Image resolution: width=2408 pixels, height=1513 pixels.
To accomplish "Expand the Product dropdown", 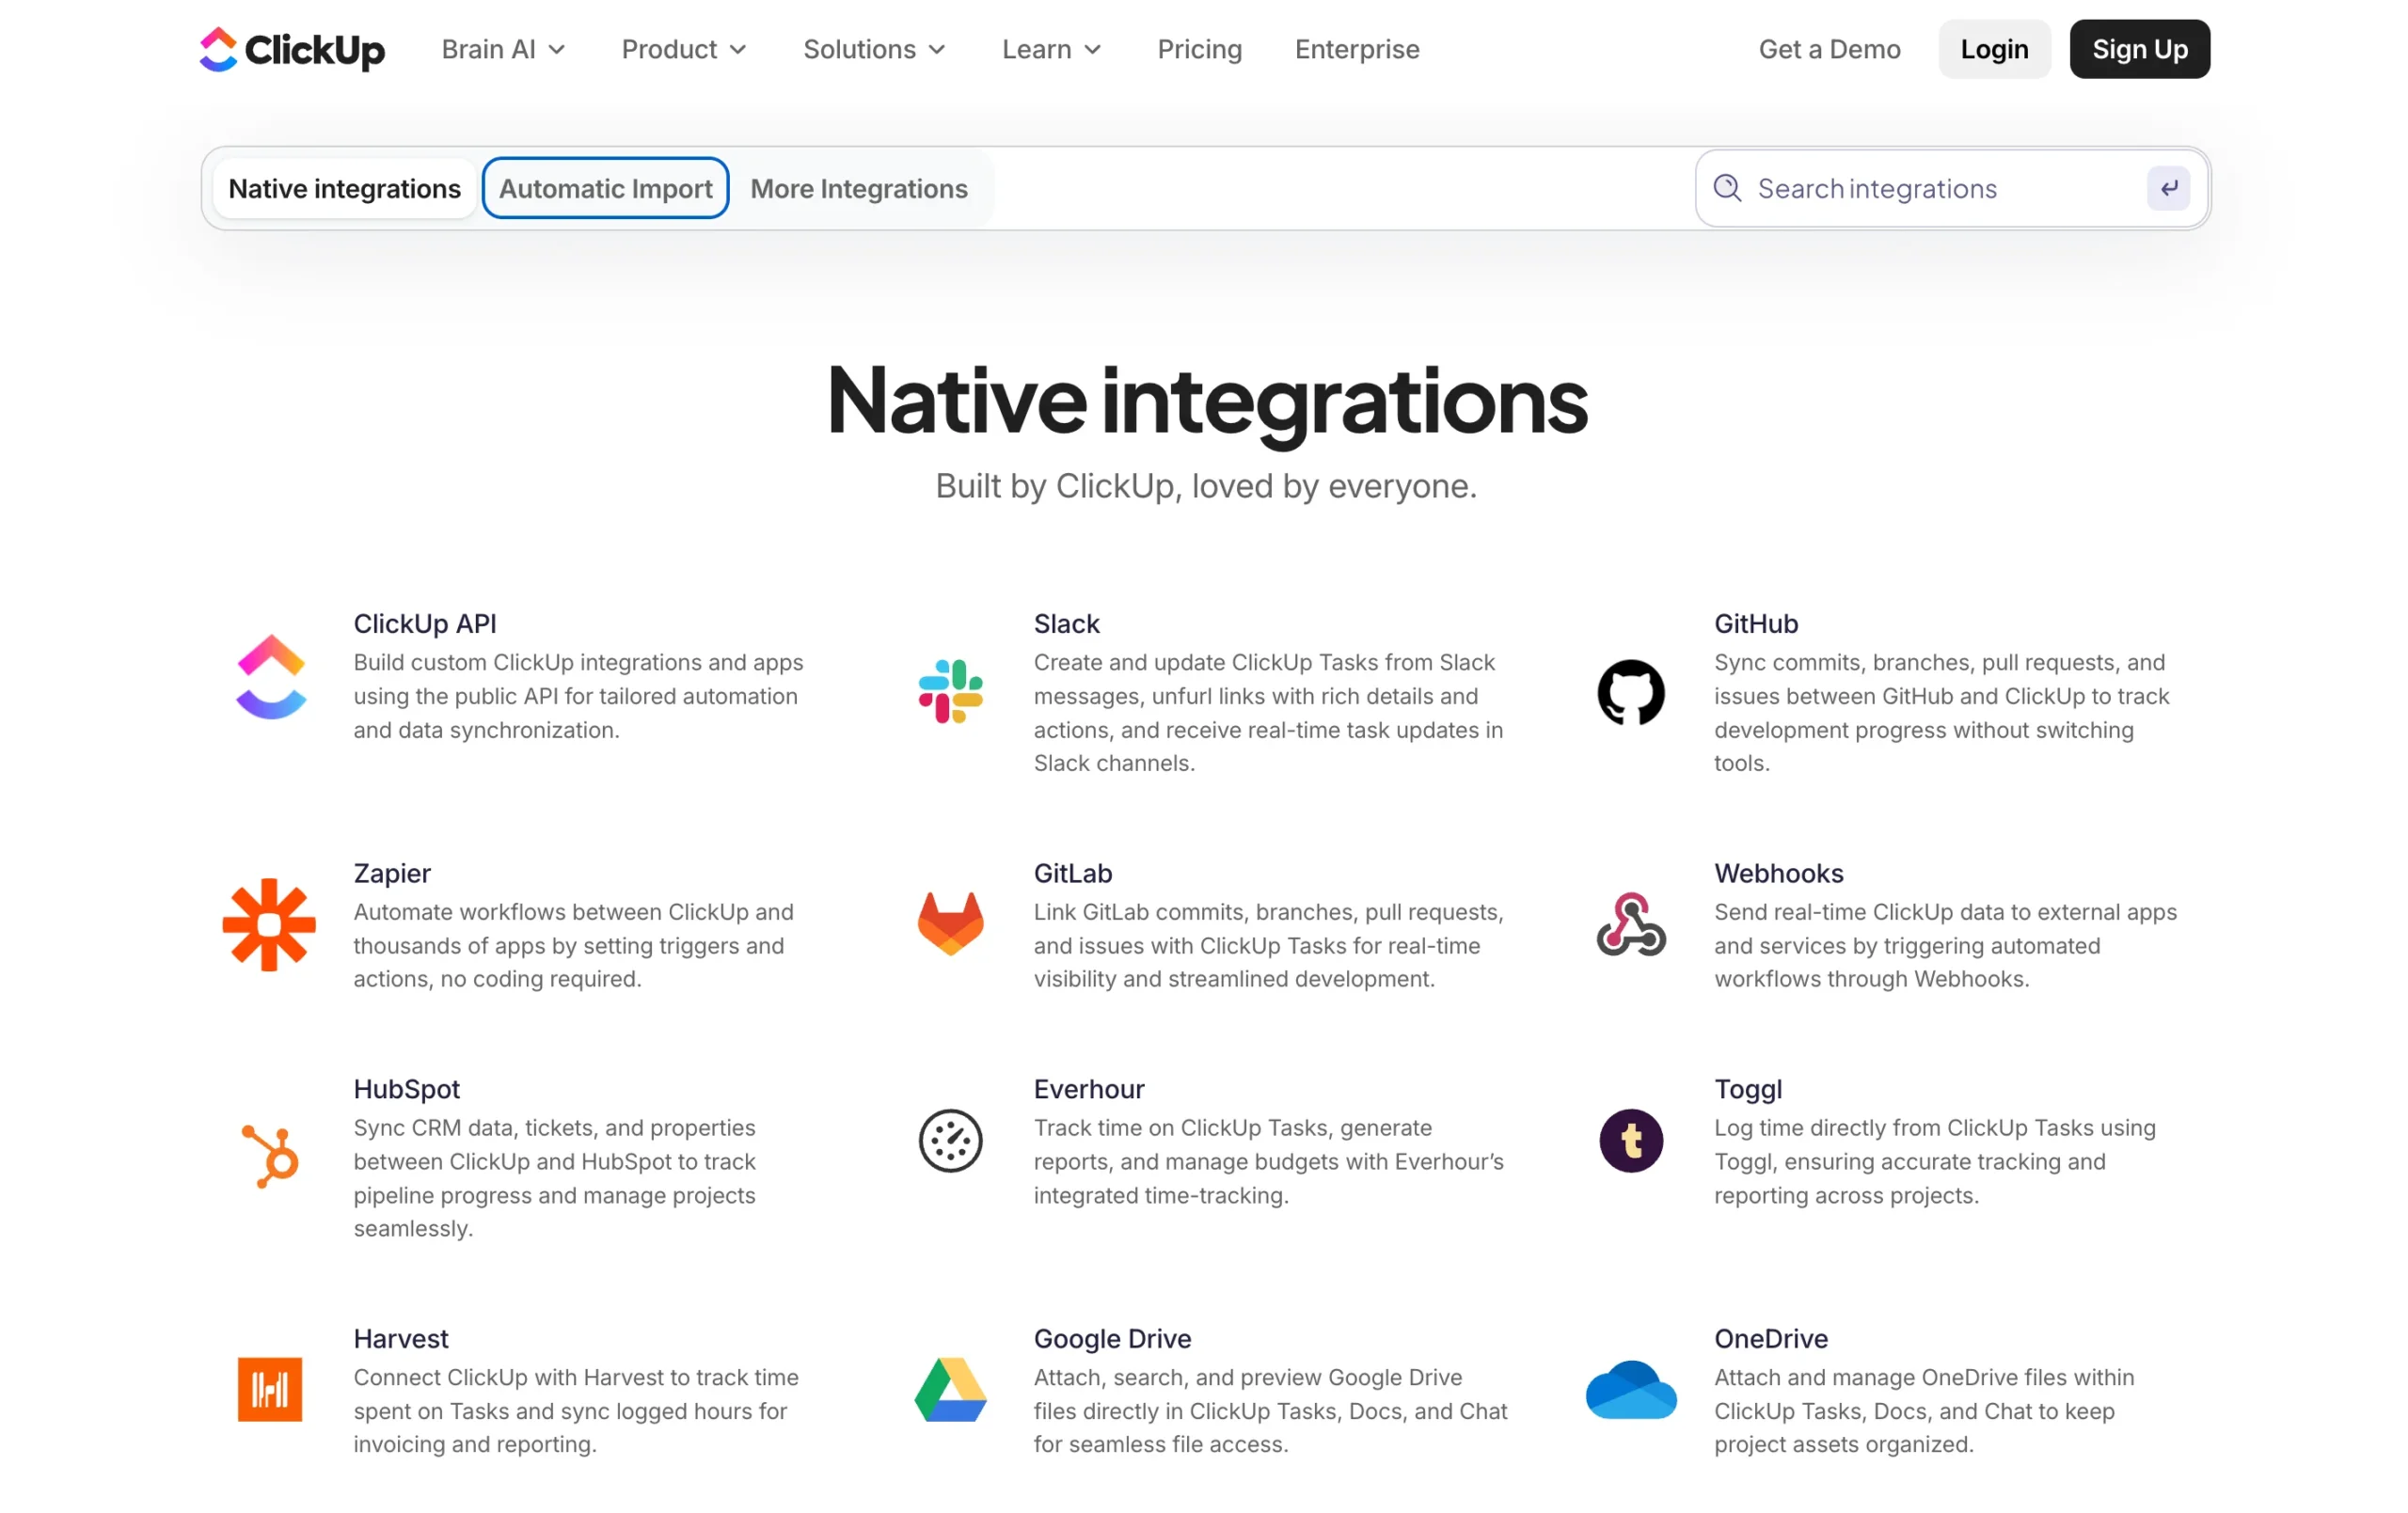I will pos(684,49).
